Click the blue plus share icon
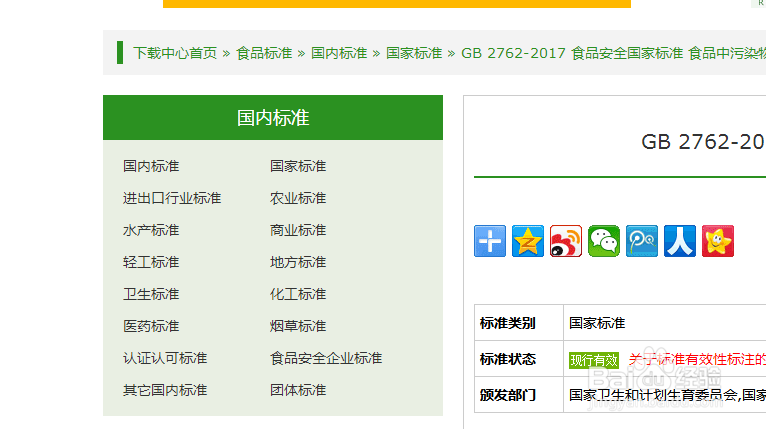Image resolution: width=766 pixels, height=429 pixels. pos(489,241)
